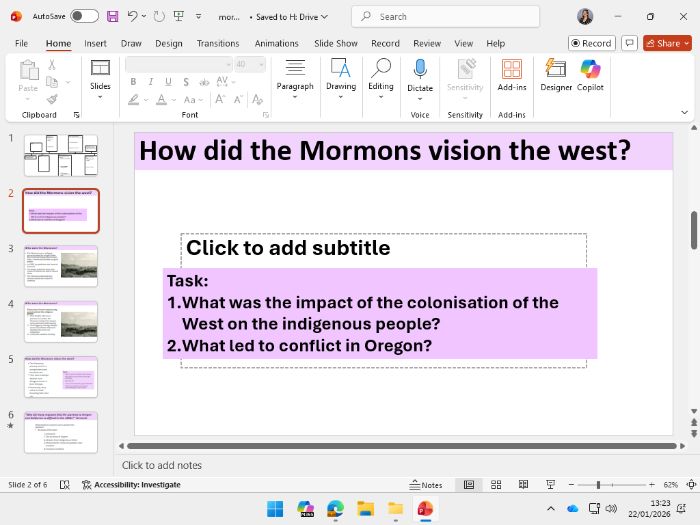700x525 pixels.
Task: Toggle Notes pane in status bar
Action: tap(426, 485)
